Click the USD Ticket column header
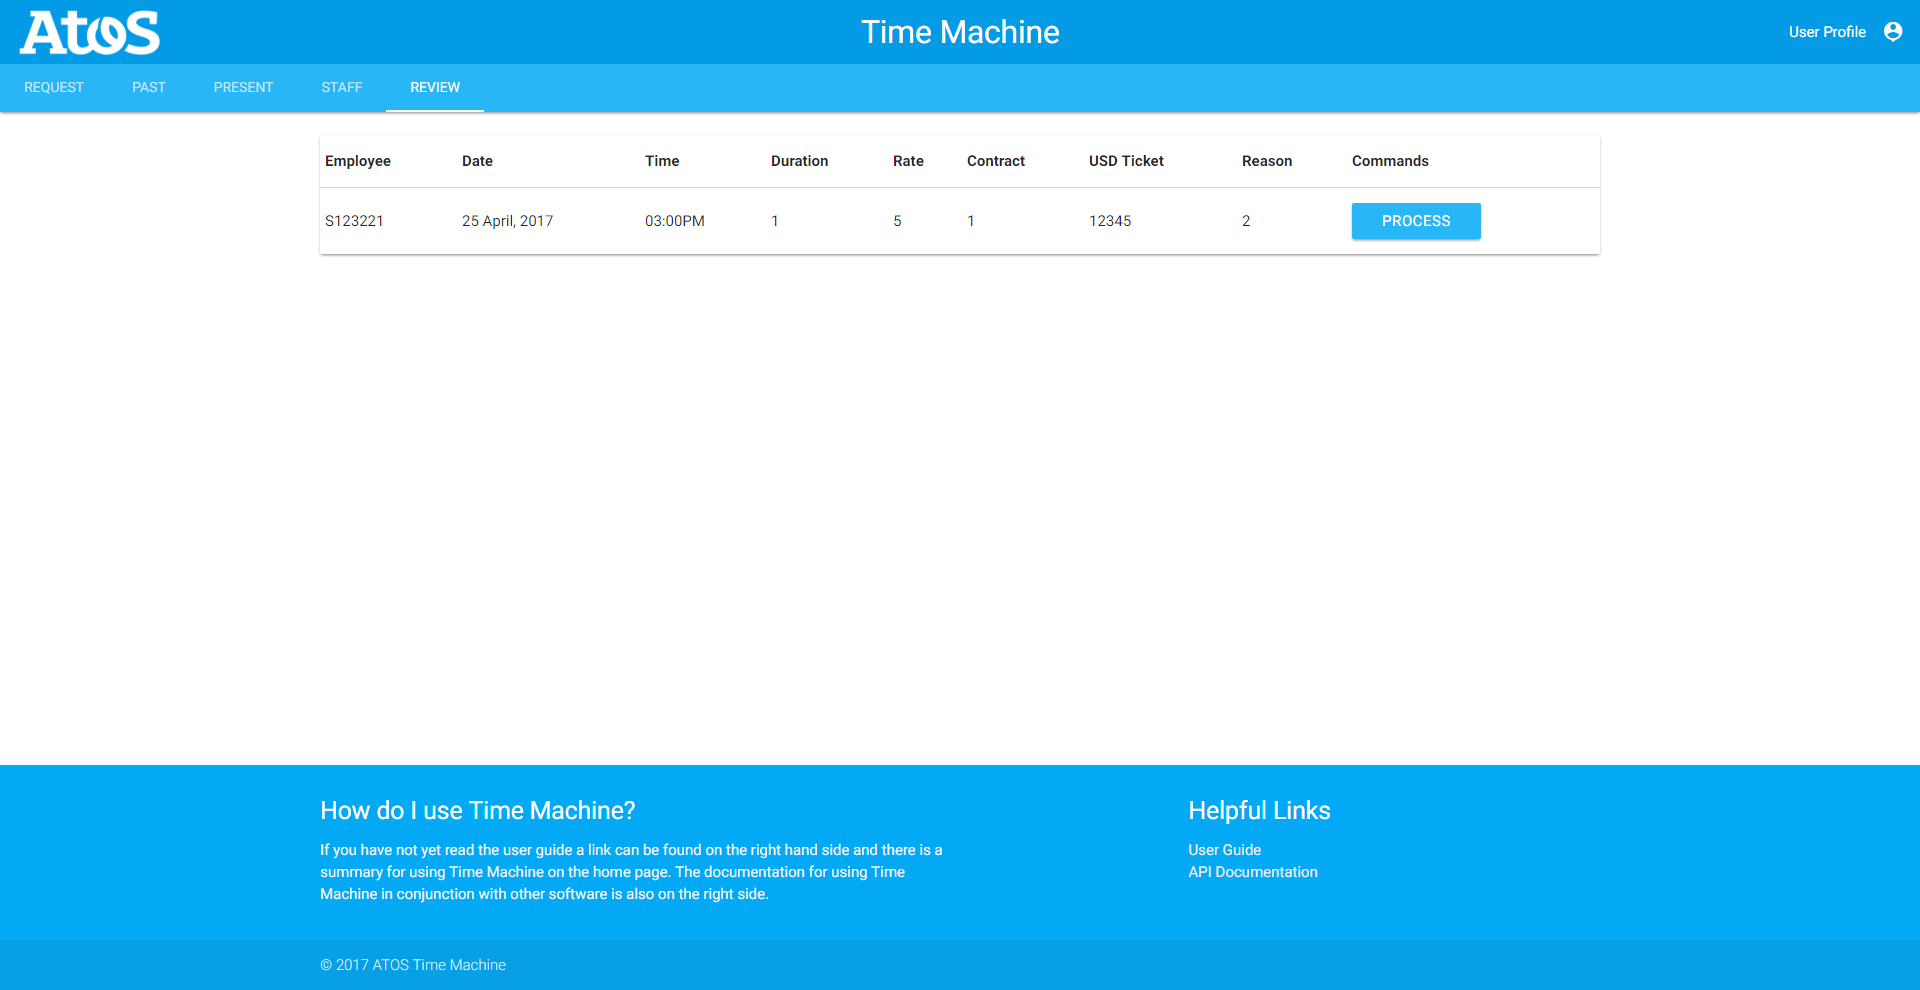Image resolution: width=1920 pixels, height=990 pixels. pos(1126,161)
